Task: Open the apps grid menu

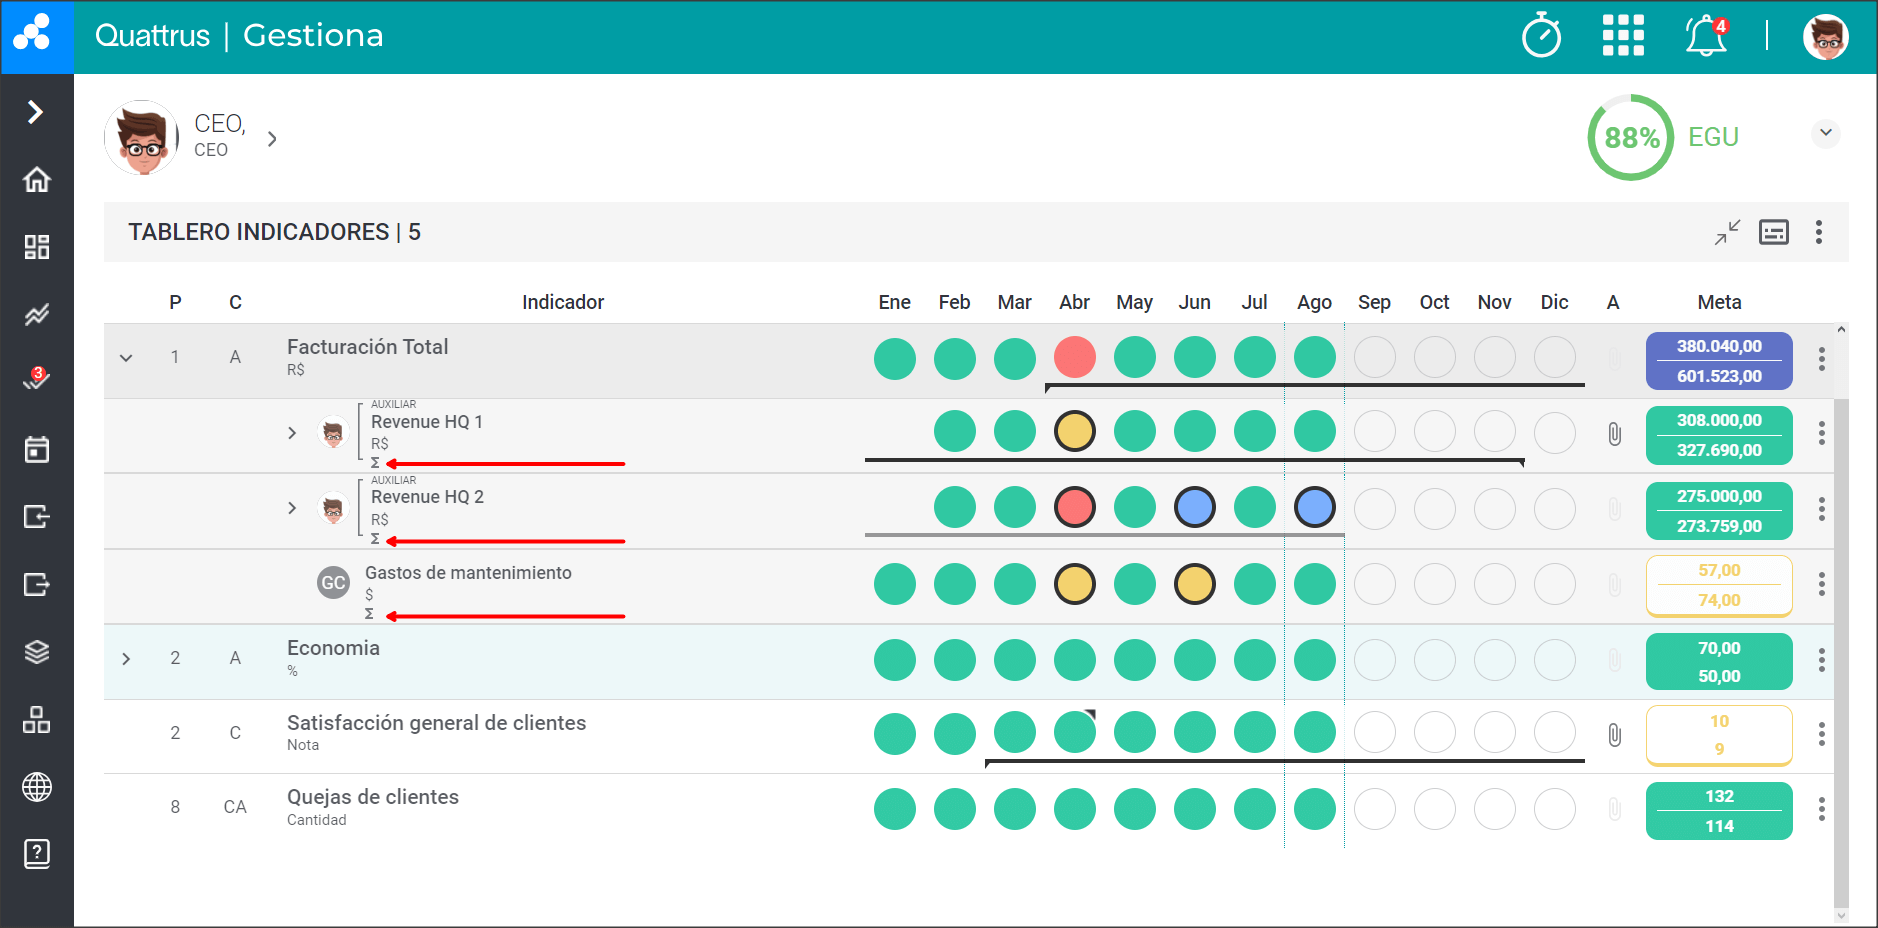Action: pyautogui.click(x=1622, y=36)
